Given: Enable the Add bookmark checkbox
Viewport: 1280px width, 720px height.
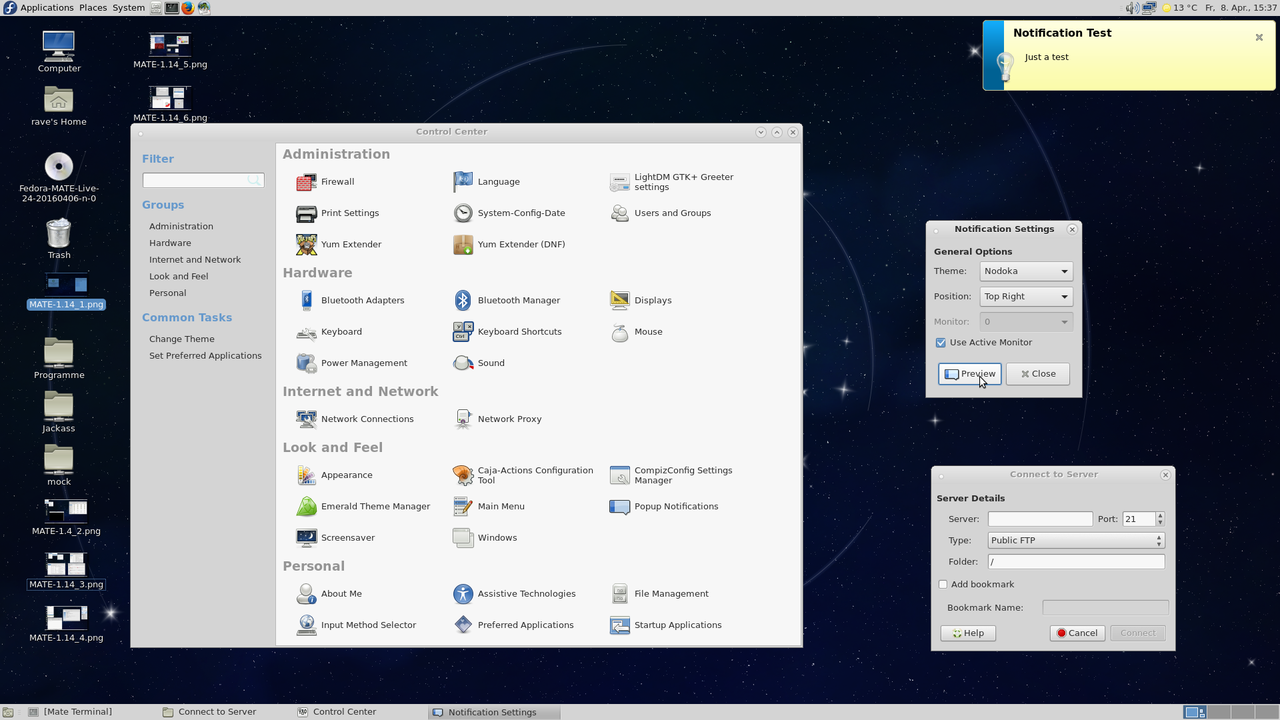Looking at the screenshot, I should pyautogui.click(x=943, y=585).
